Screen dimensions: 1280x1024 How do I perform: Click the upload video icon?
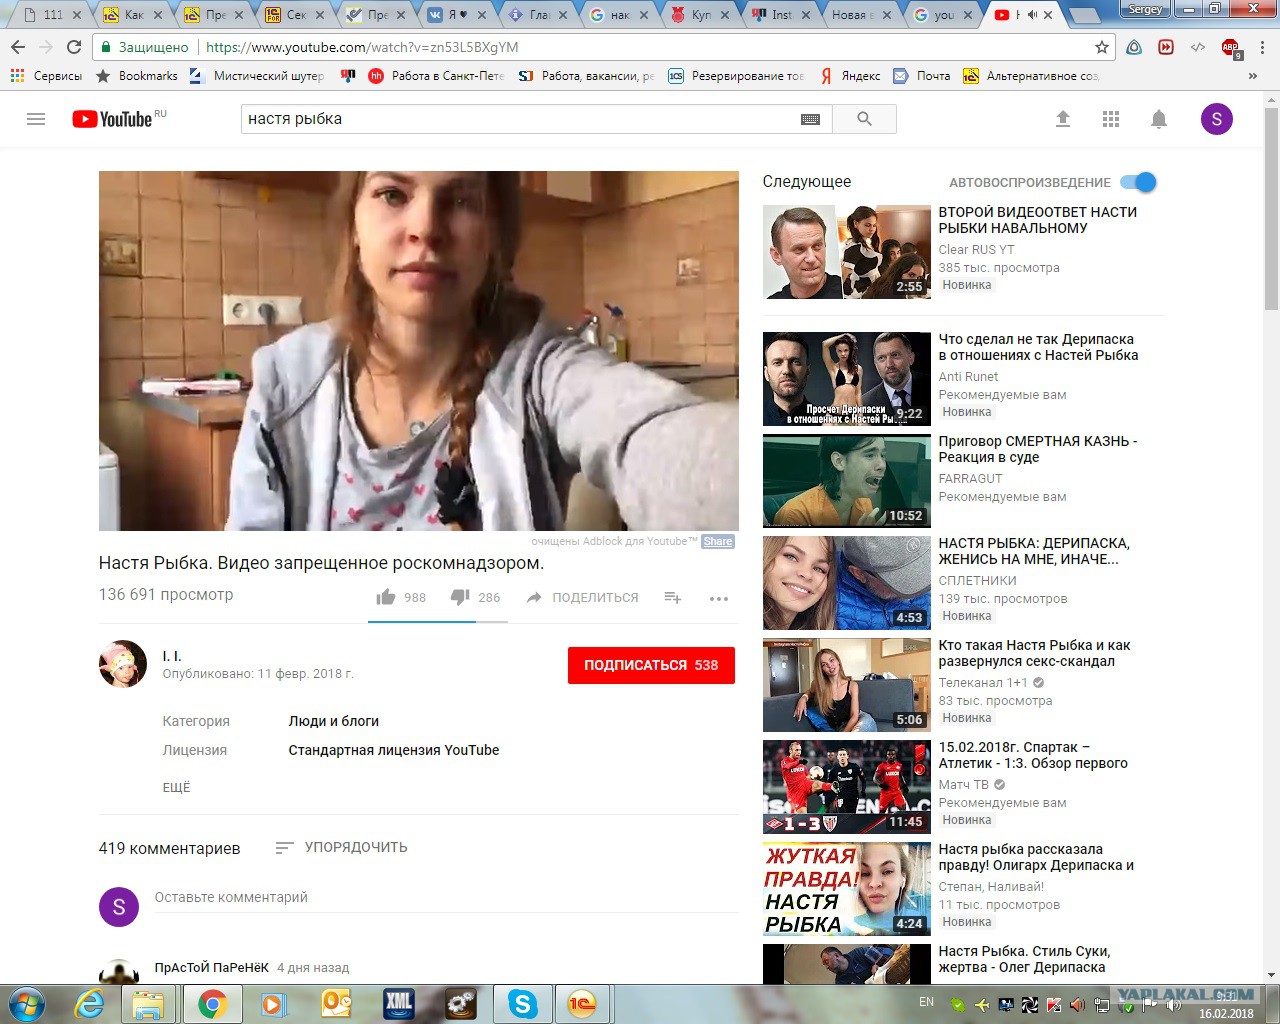(1063, 119)
